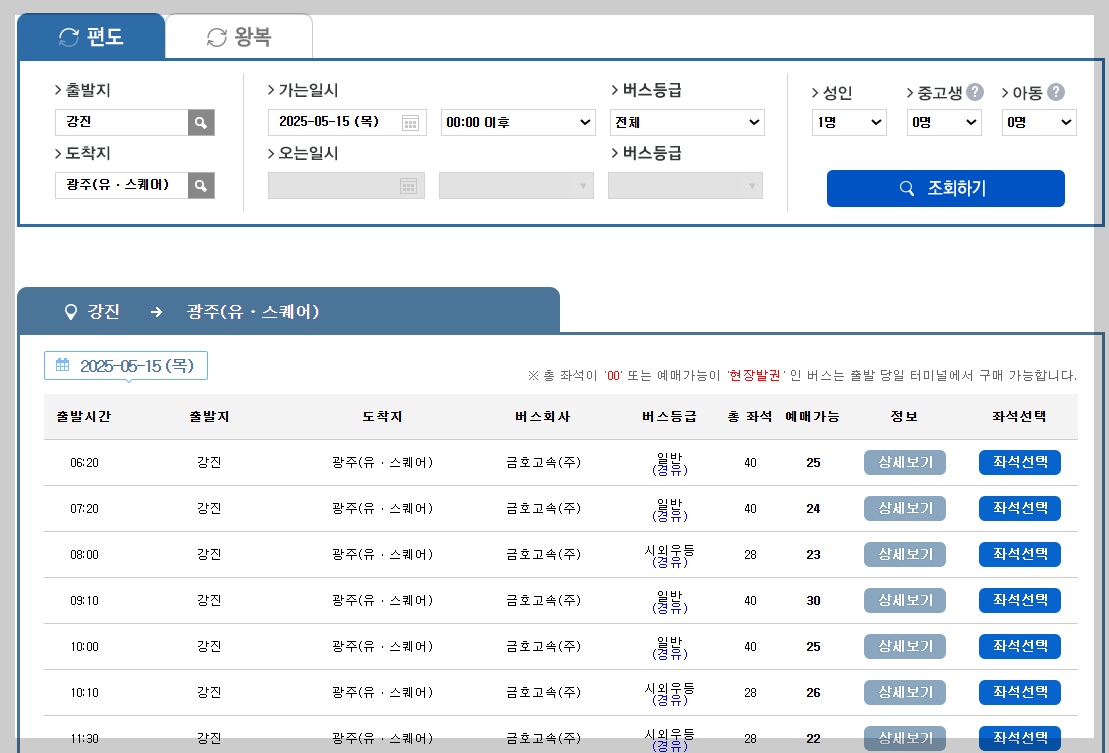Click the 경유 link on the 07:20 bus row
Viewport: 1109px width, 753px height.
tap(670, 514)
